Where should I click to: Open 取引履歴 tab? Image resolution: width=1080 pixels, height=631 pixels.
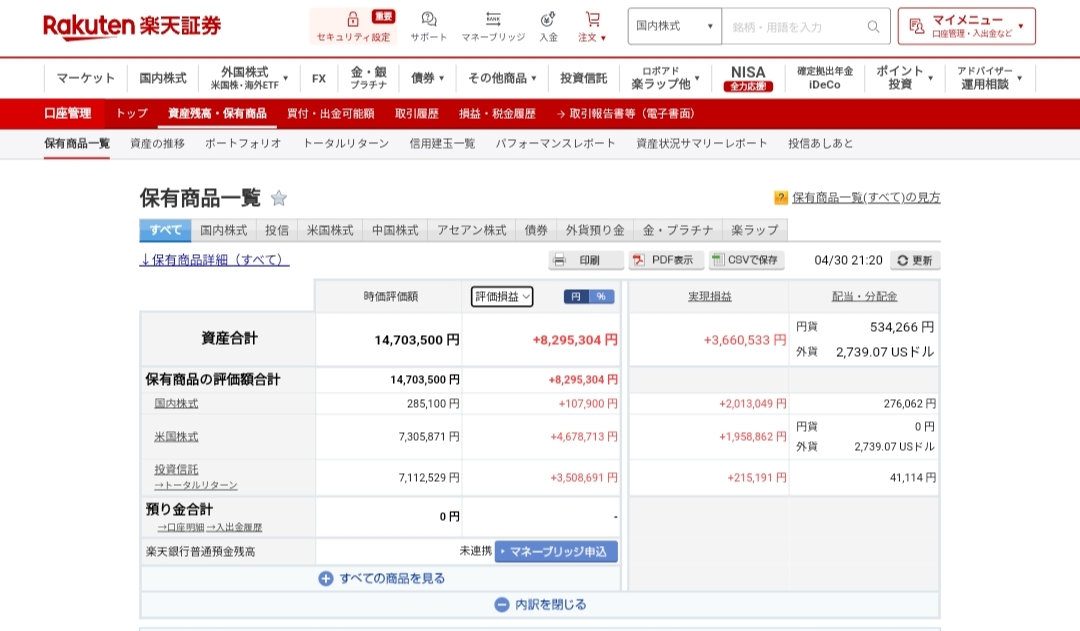[417, 114]
